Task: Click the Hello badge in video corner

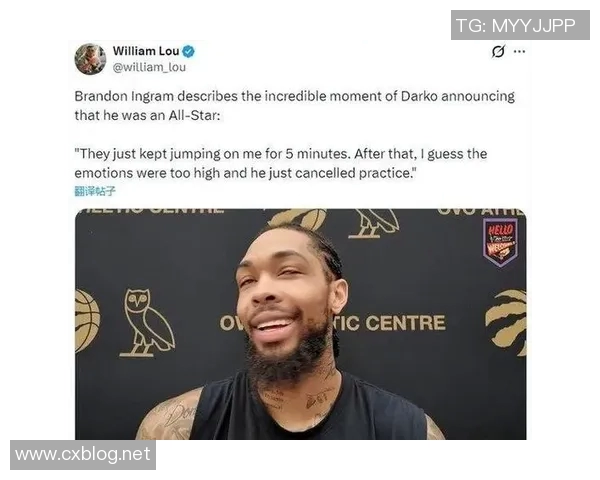Action: (x=500, y=242)
